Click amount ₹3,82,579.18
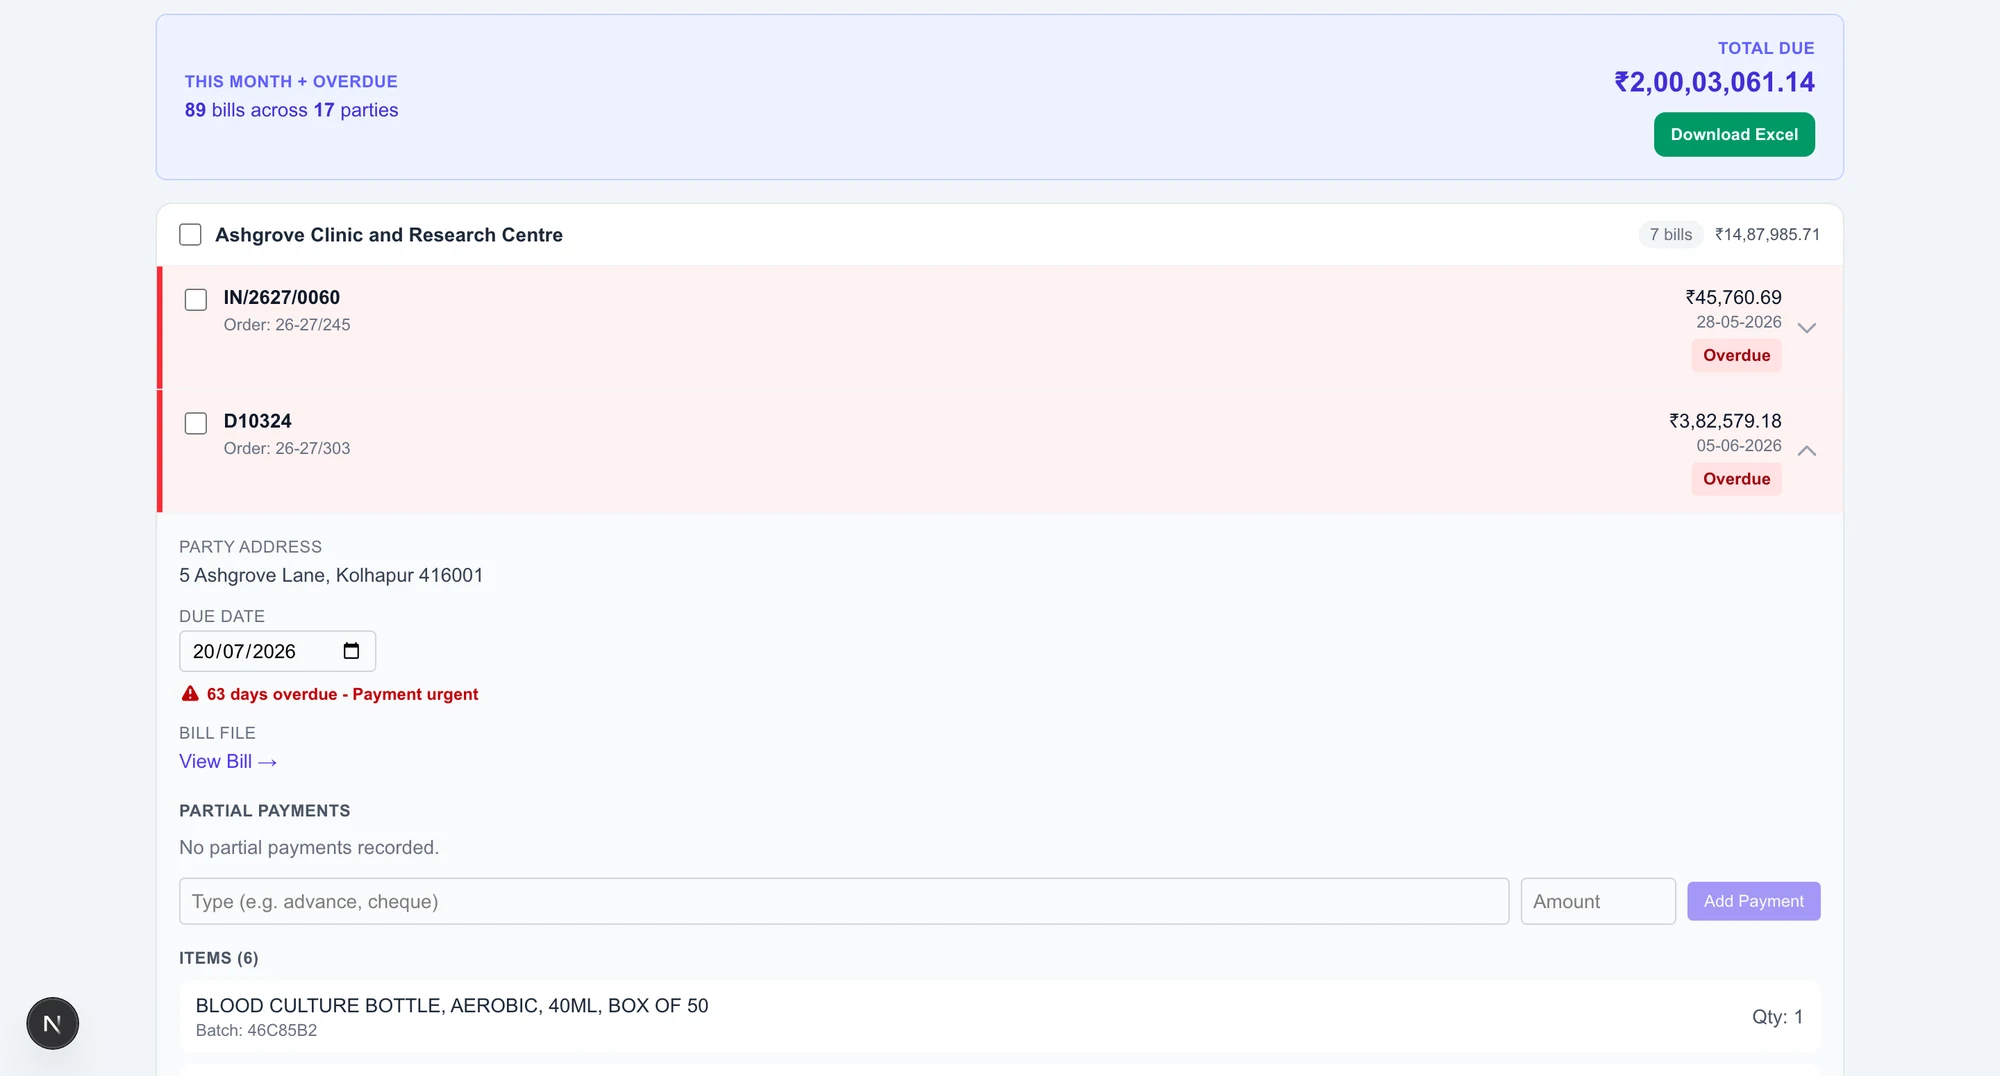2000x1076 pixels. click(1725, 421)
